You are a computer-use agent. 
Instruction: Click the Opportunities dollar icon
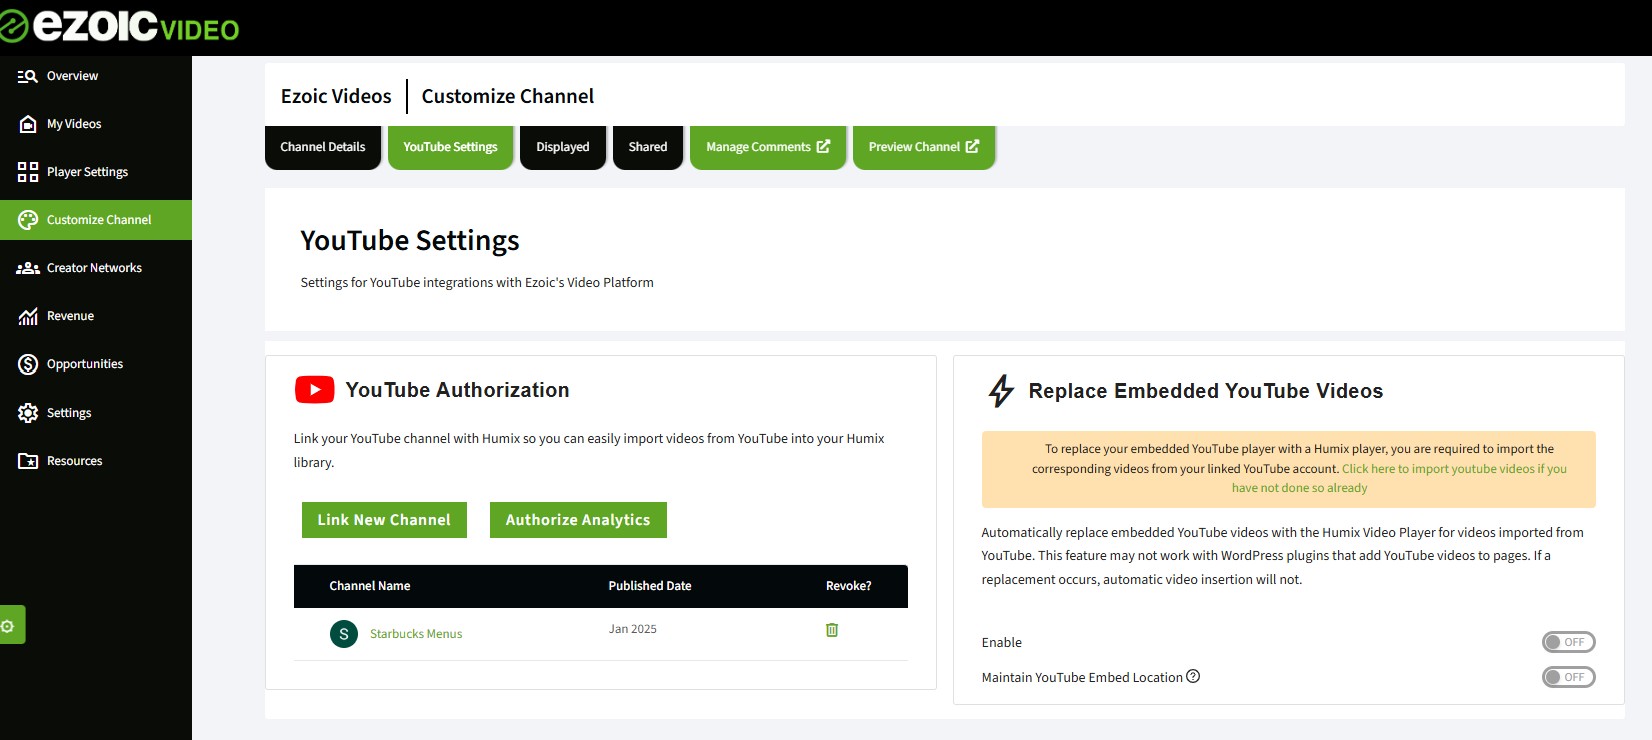click(28, 364)
